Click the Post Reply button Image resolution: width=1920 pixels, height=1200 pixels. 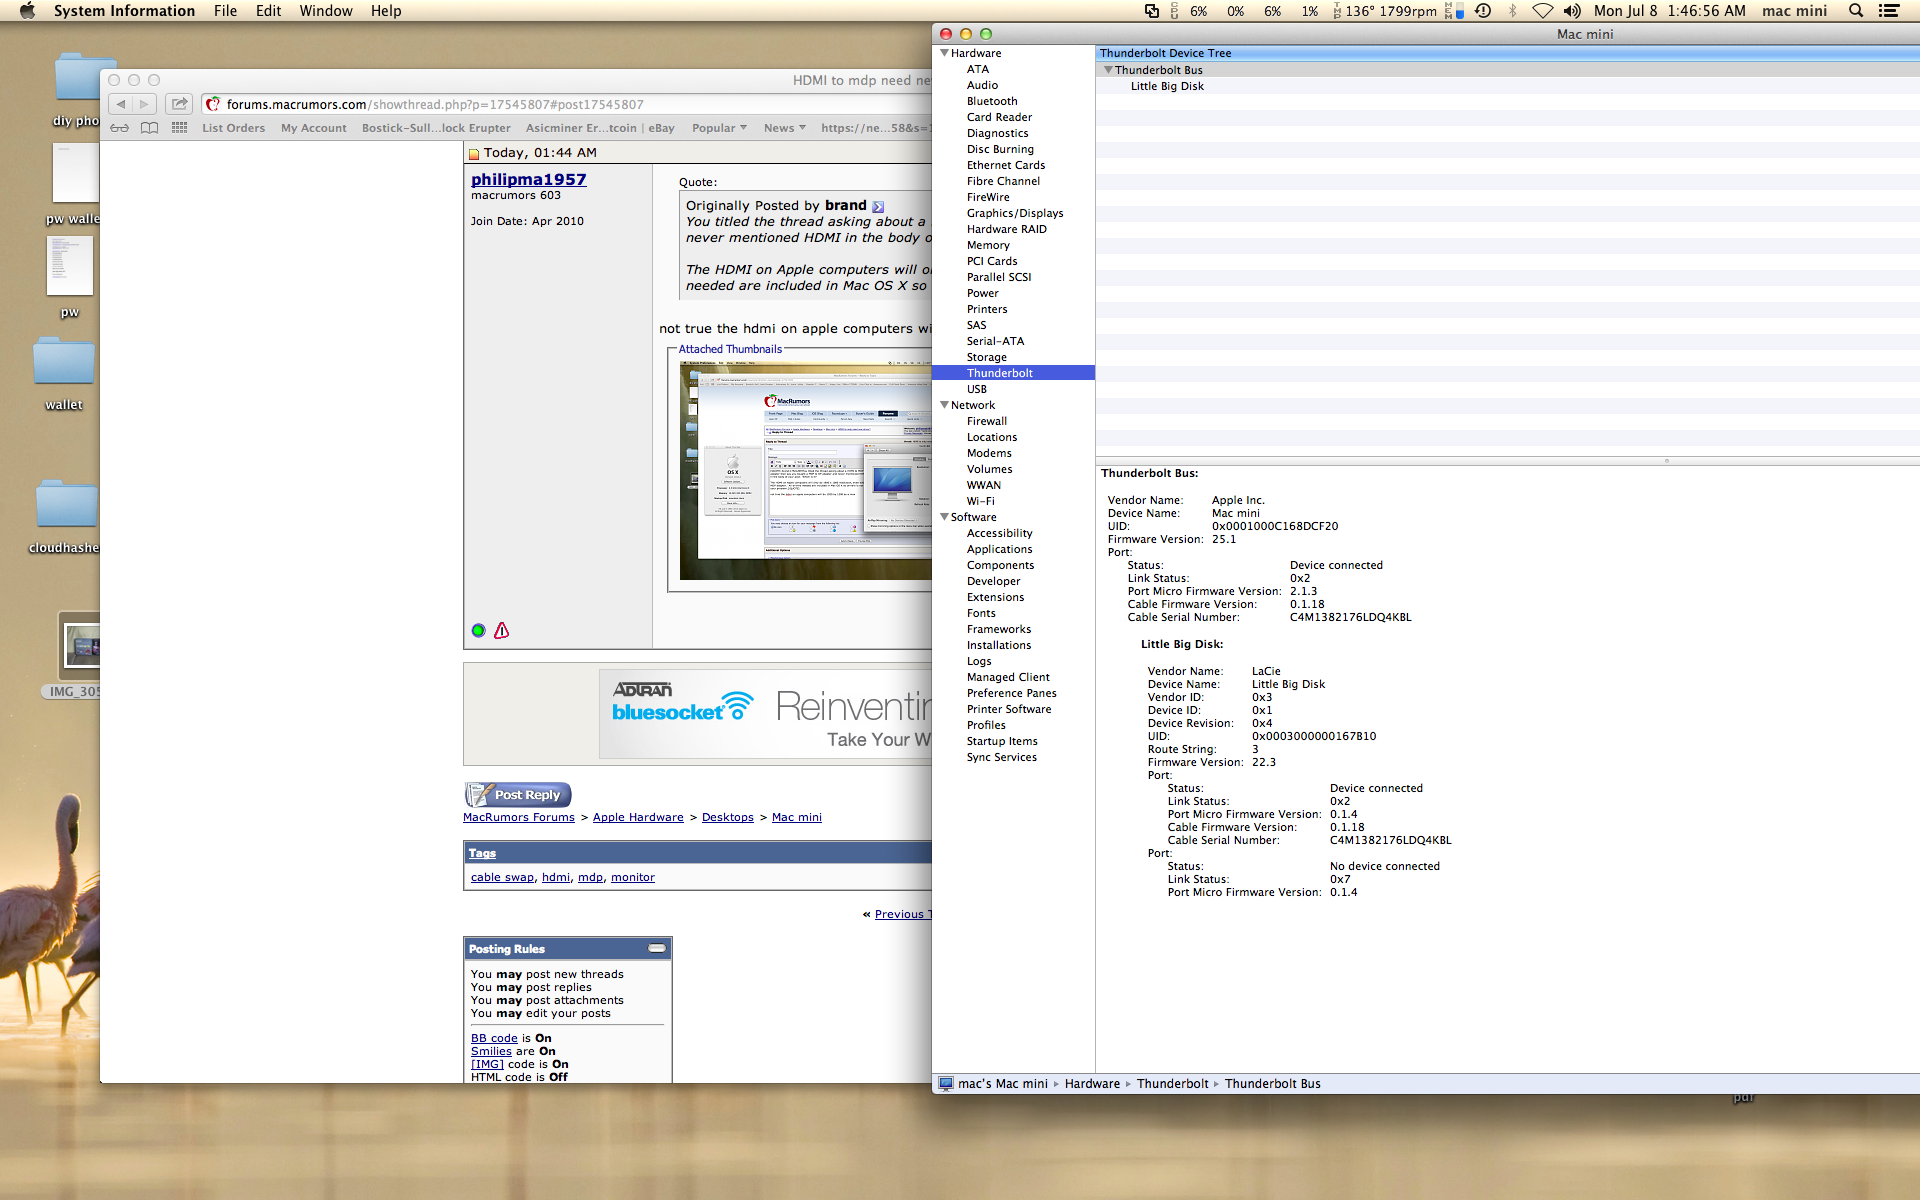518,795
